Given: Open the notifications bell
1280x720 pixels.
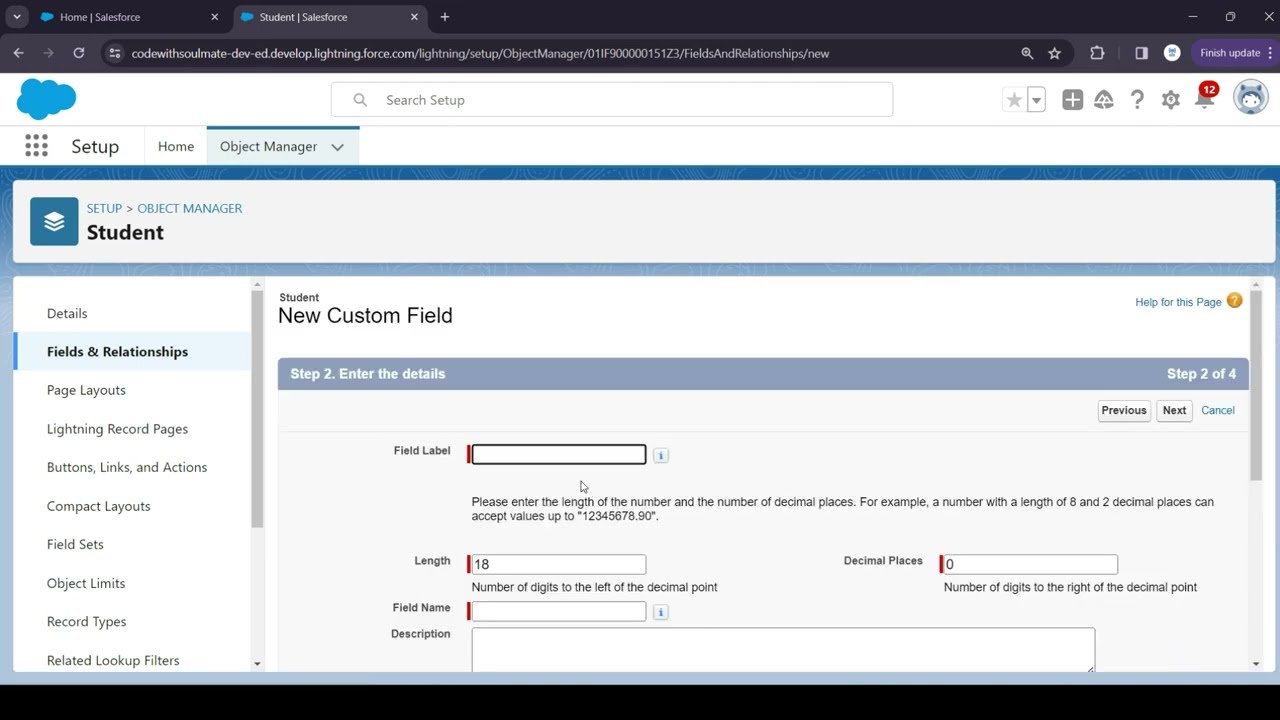Looking at the screenshot, I should [x=1204, y=99].
